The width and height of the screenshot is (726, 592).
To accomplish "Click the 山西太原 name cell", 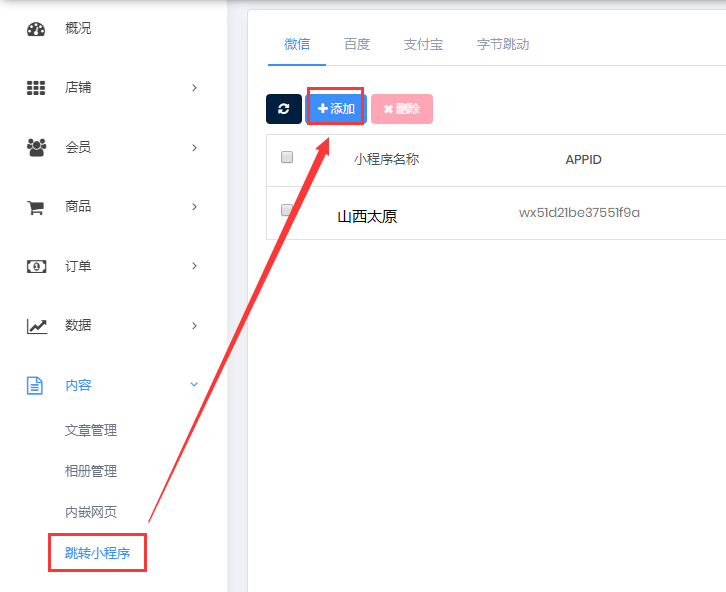I will tap(367, 217).
